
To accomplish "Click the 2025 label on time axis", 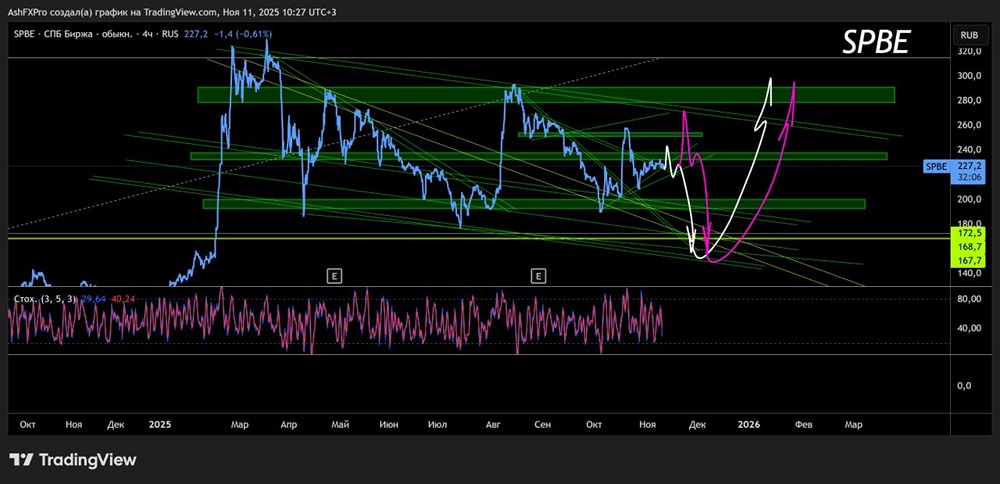I will pos(161,424).
